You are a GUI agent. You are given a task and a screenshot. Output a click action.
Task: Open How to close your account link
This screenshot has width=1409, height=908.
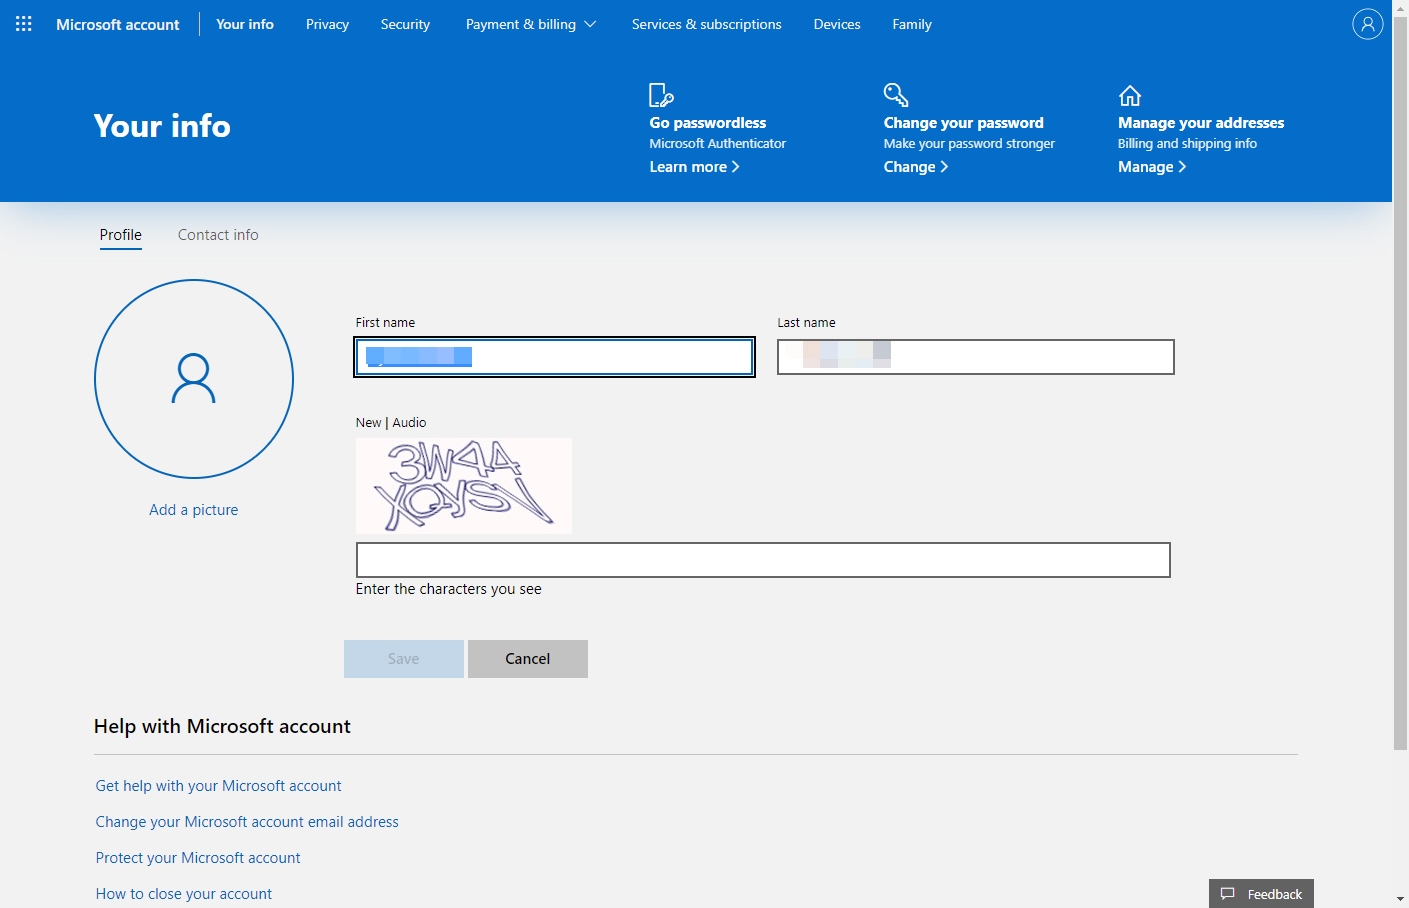(184, 894)
